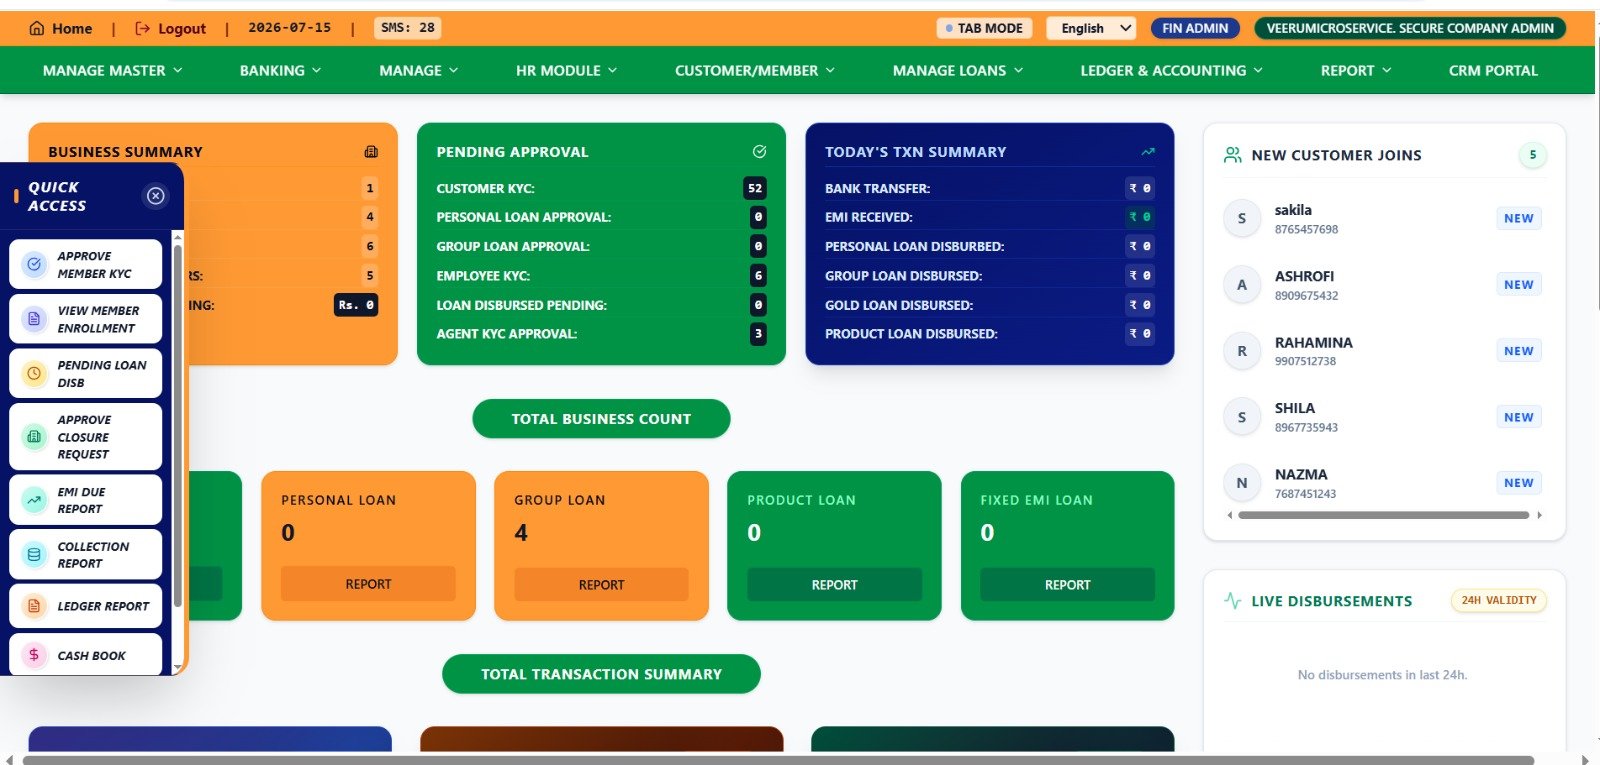Click the Home house icon
Viewport: 1600px width, 765px height.
[37, 28]
